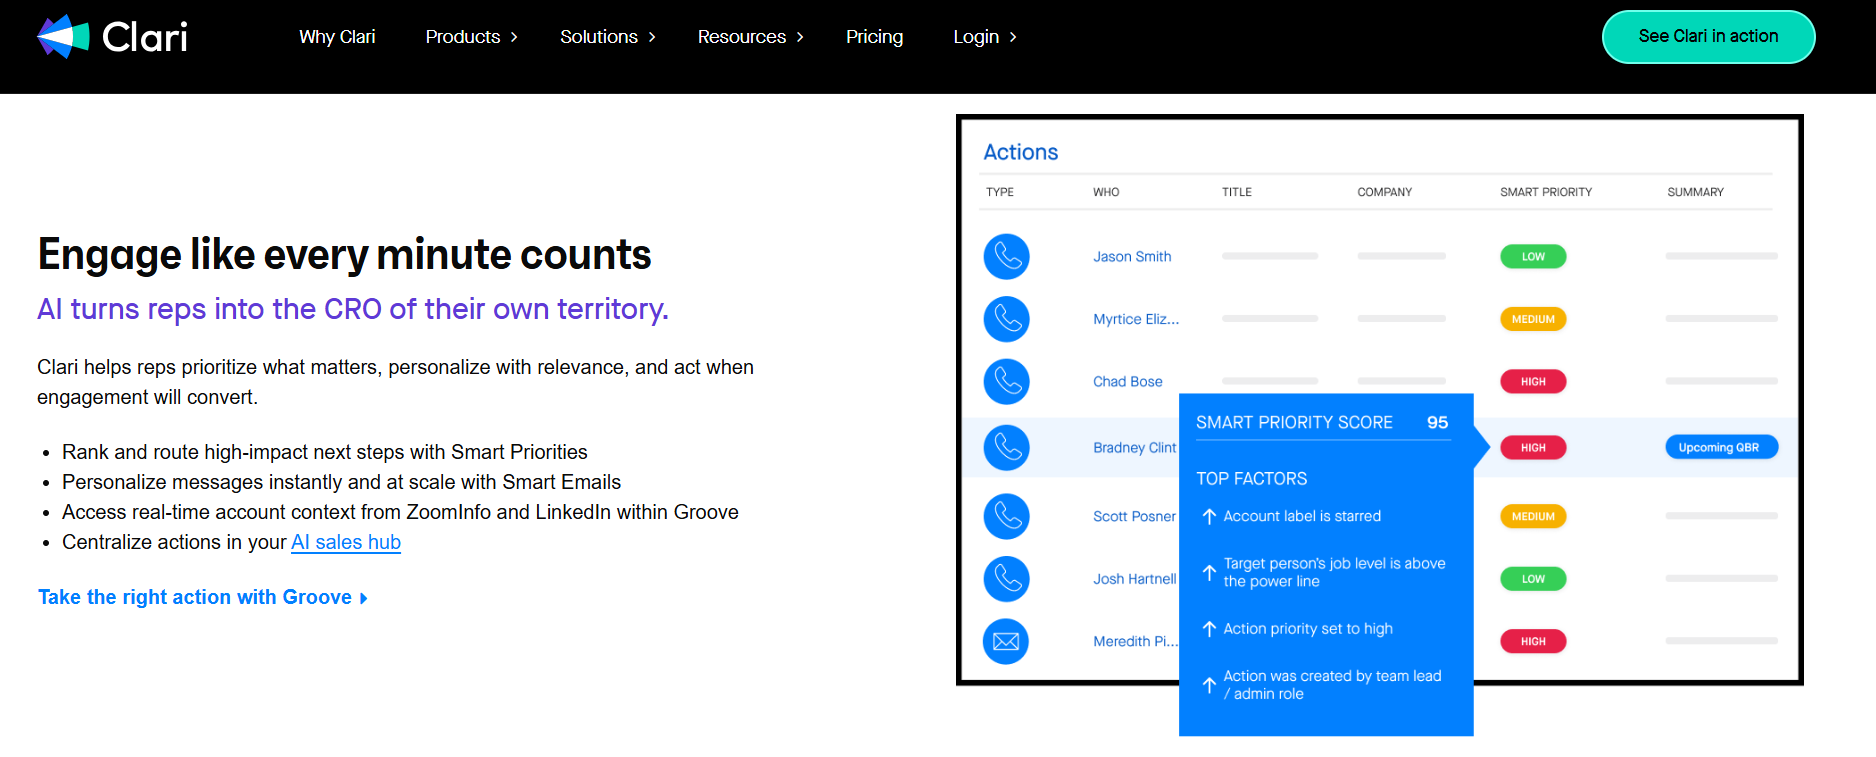Click the heading Engage like every minute counts
The width and height of the screenshot is (1876, 757).
344,255
